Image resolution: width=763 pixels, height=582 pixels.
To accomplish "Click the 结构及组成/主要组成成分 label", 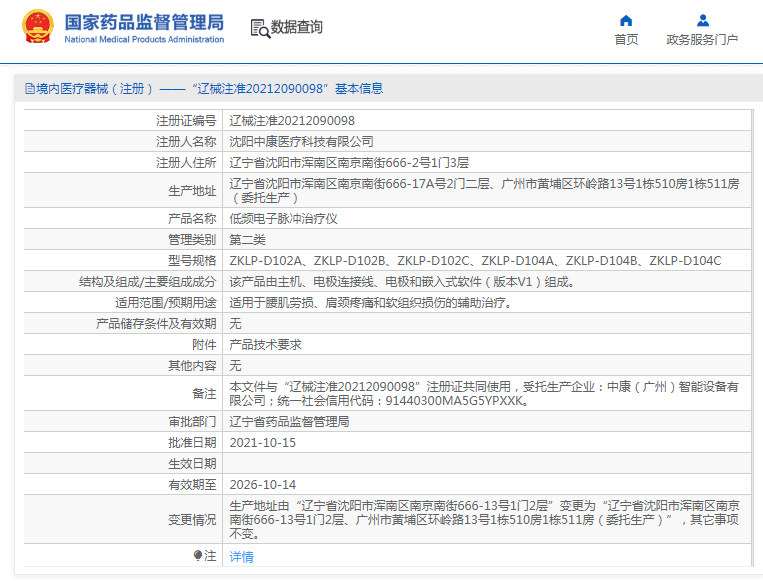I will pyautogui.click(x=147, y=282).
